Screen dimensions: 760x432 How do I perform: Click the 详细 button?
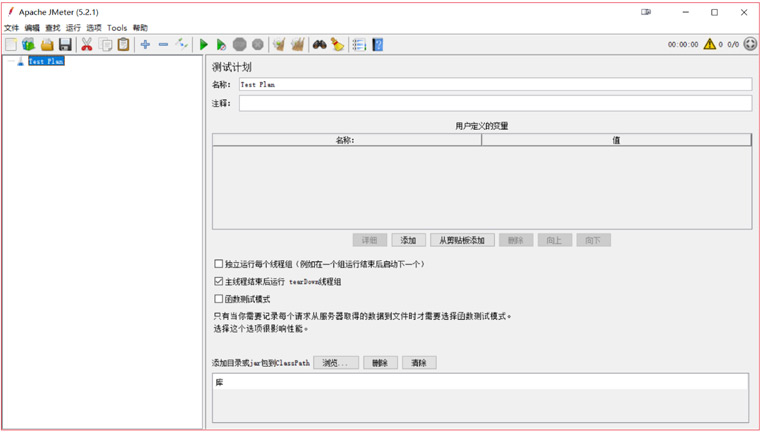coord(370,240)
